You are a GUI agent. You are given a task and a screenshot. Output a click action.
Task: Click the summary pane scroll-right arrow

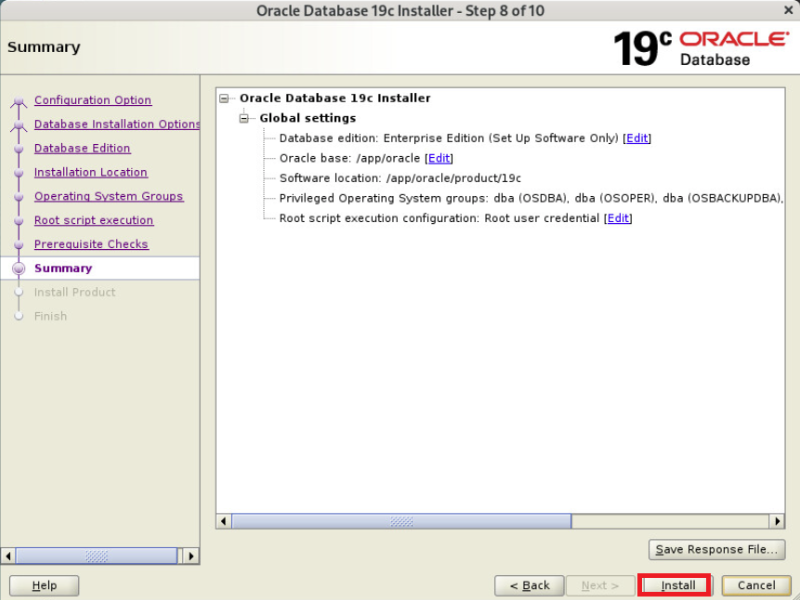pyautogui.click(x=777, y=521)
